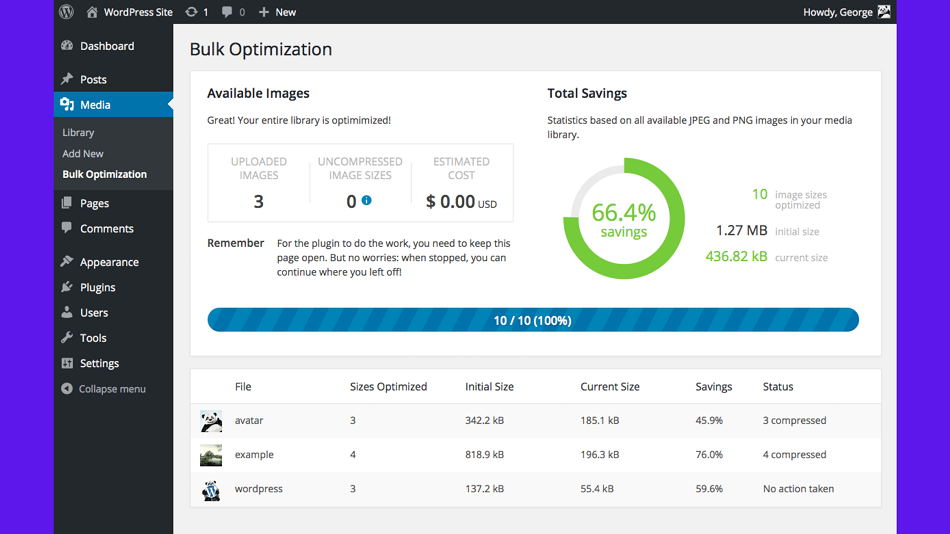Click Howdy, George account link
This screenshot has width=950, height=534.
point(838,12)
